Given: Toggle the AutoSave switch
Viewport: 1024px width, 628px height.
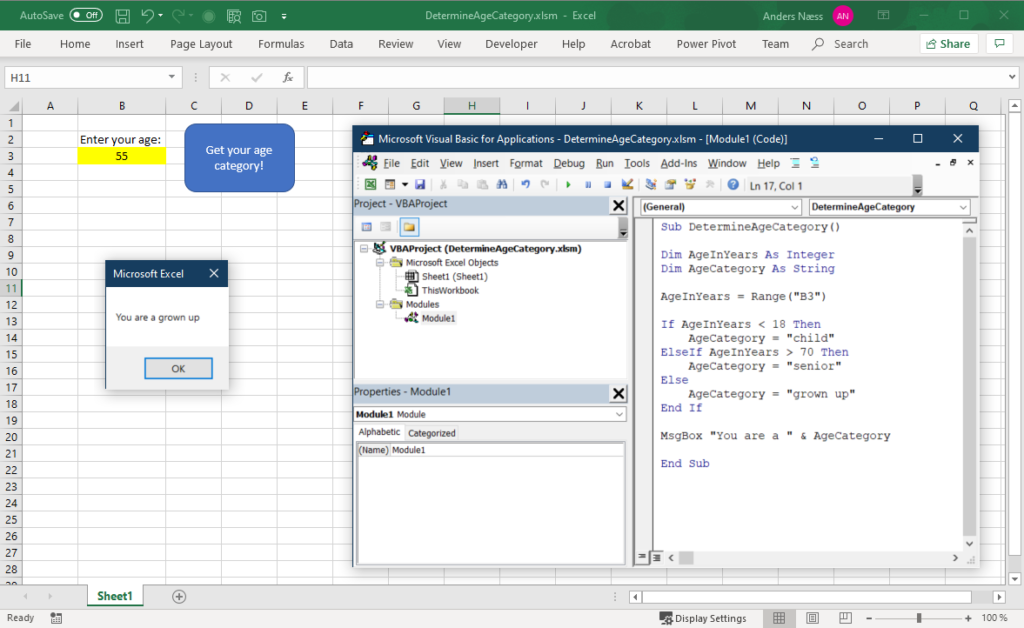Looking at the screenshot, I should coord(86,16).
